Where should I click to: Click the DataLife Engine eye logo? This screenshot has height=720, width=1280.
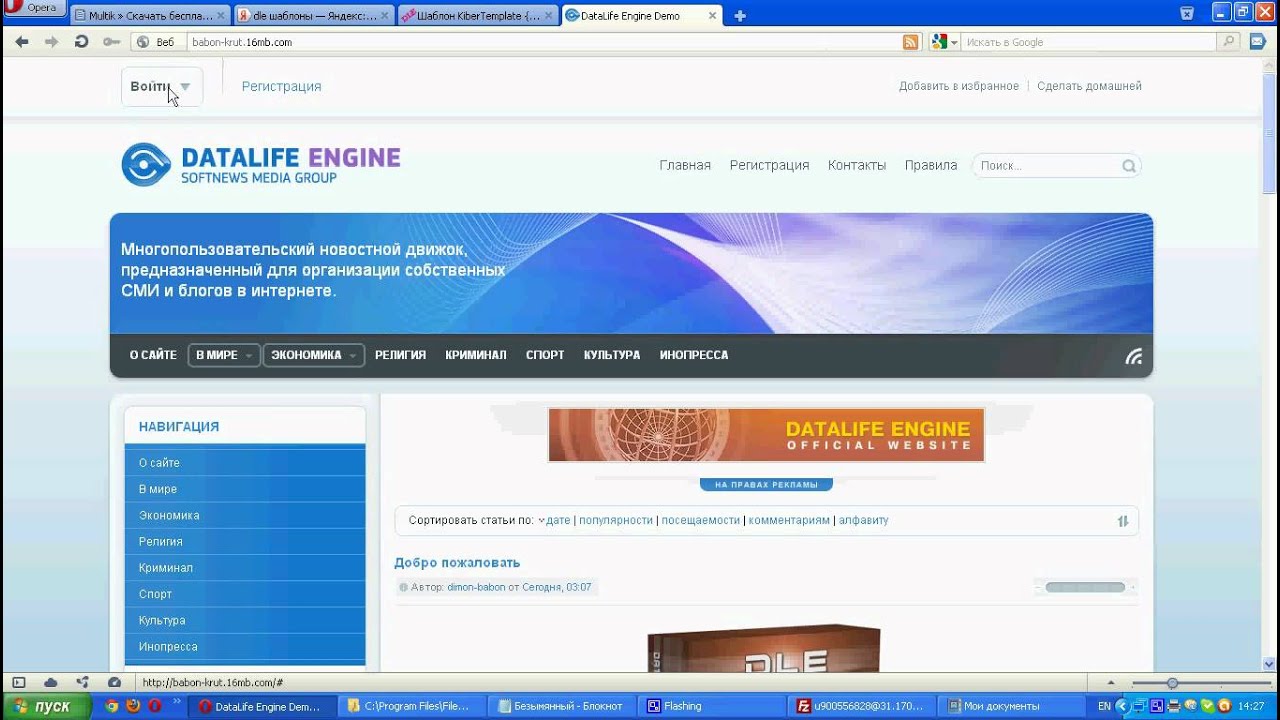[146, 164]
